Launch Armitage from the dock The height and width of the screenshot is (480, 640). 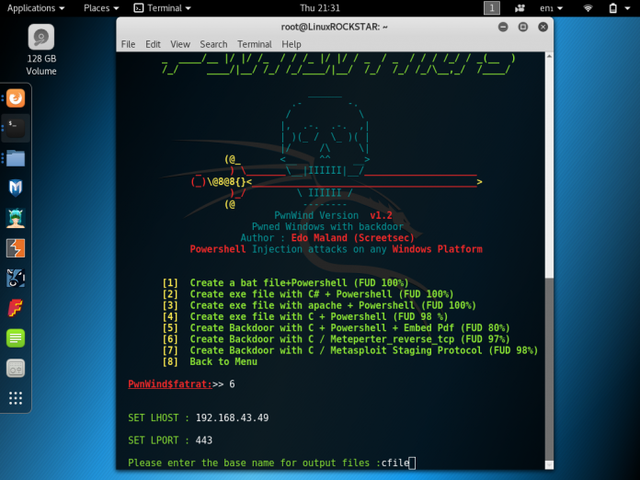coord(16,218)
